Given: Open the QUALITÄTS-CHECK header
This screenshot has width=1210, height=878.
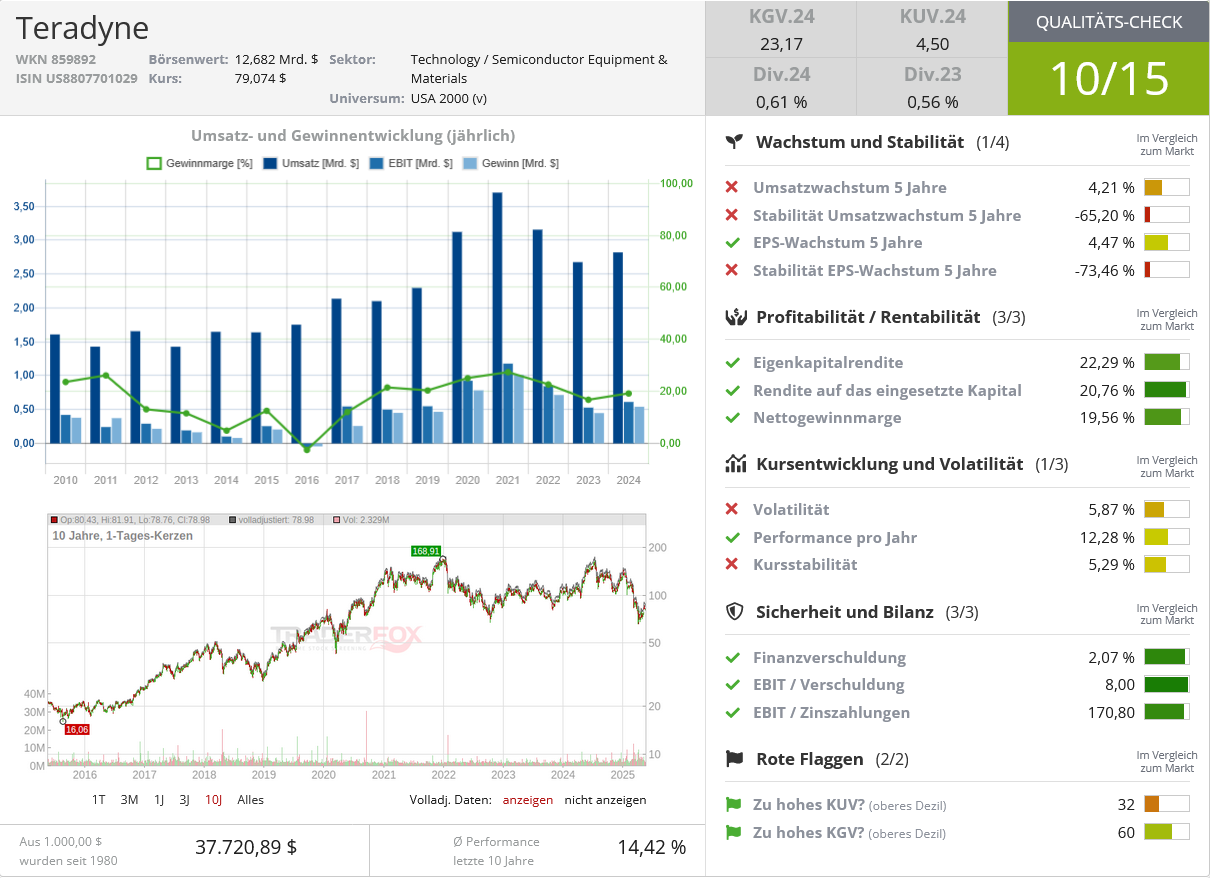Looking at the screenshot, I should coord(1109,22).
